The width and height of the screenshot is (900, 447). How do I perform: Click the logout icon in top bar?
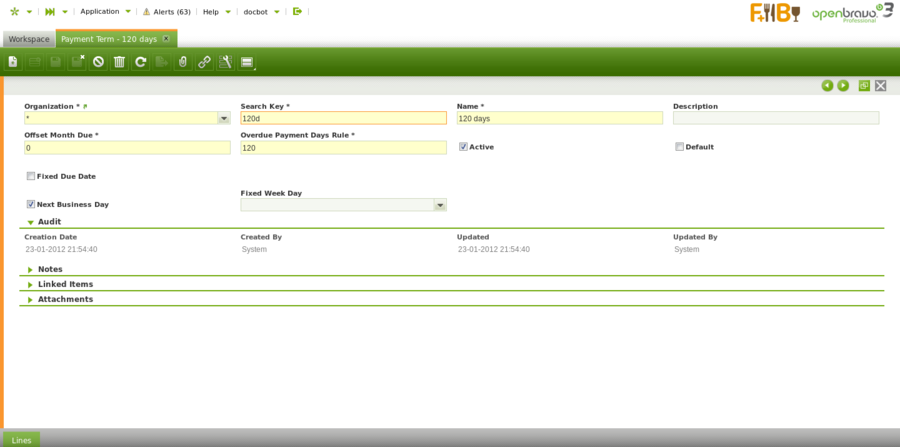click(297, 11)
